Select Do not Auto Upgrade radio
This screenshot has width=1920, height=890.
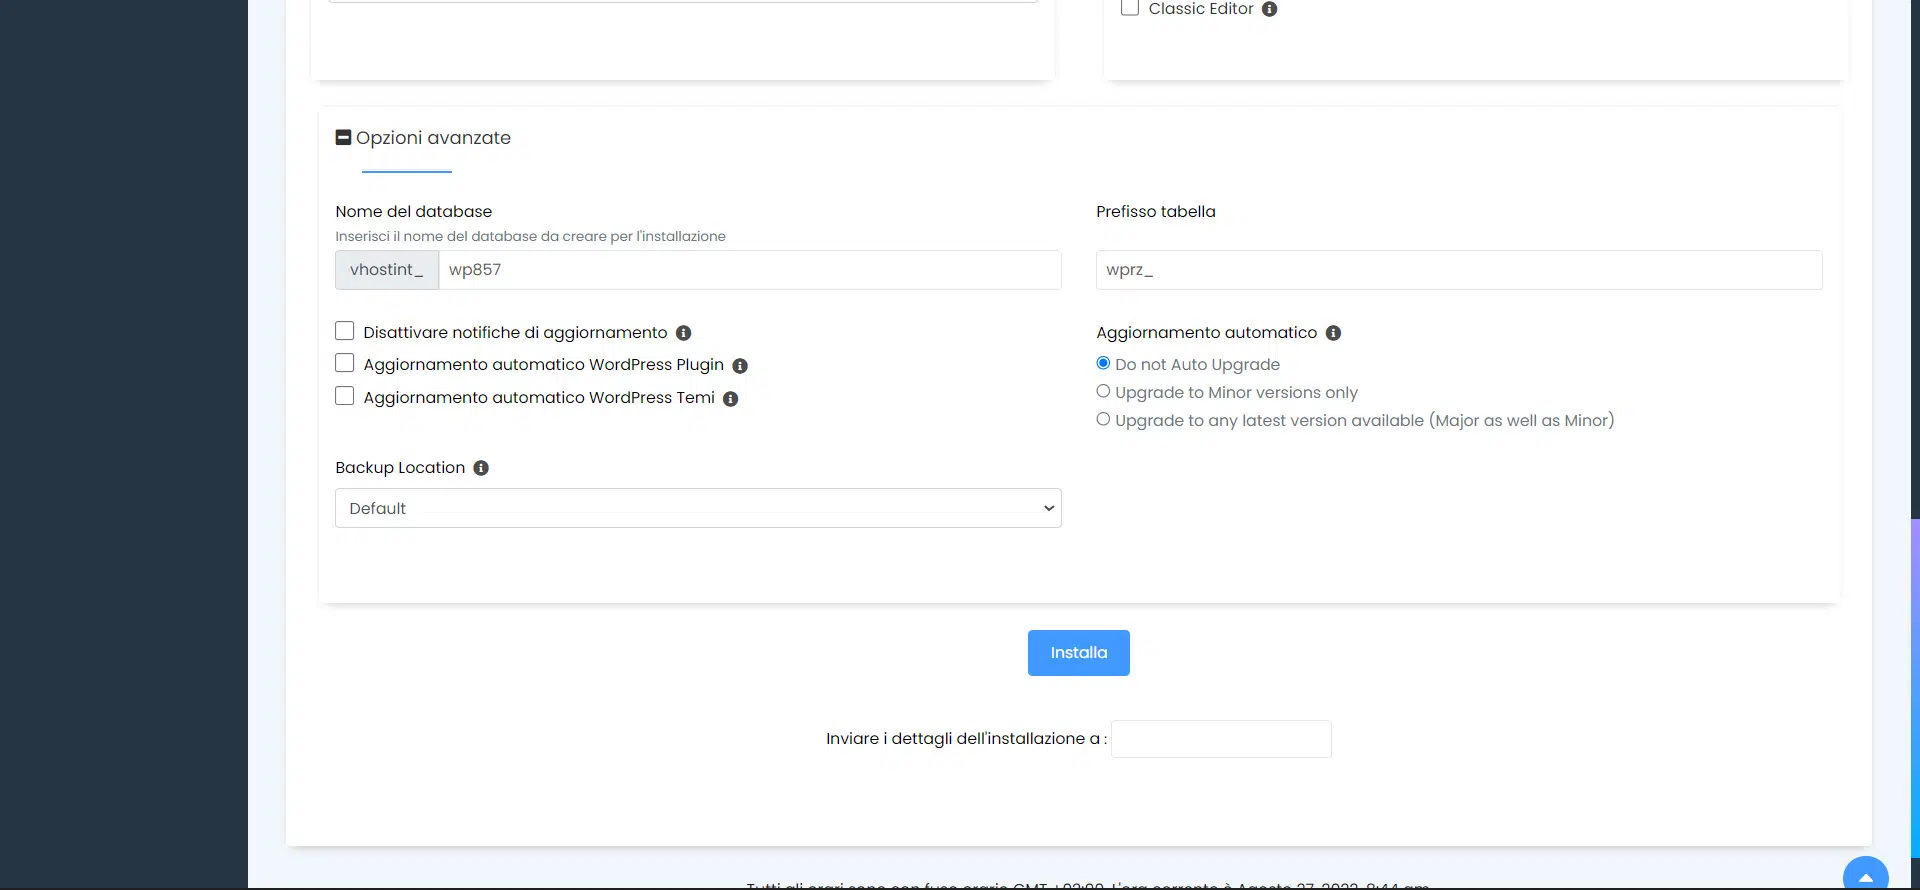pos(1103,363)
